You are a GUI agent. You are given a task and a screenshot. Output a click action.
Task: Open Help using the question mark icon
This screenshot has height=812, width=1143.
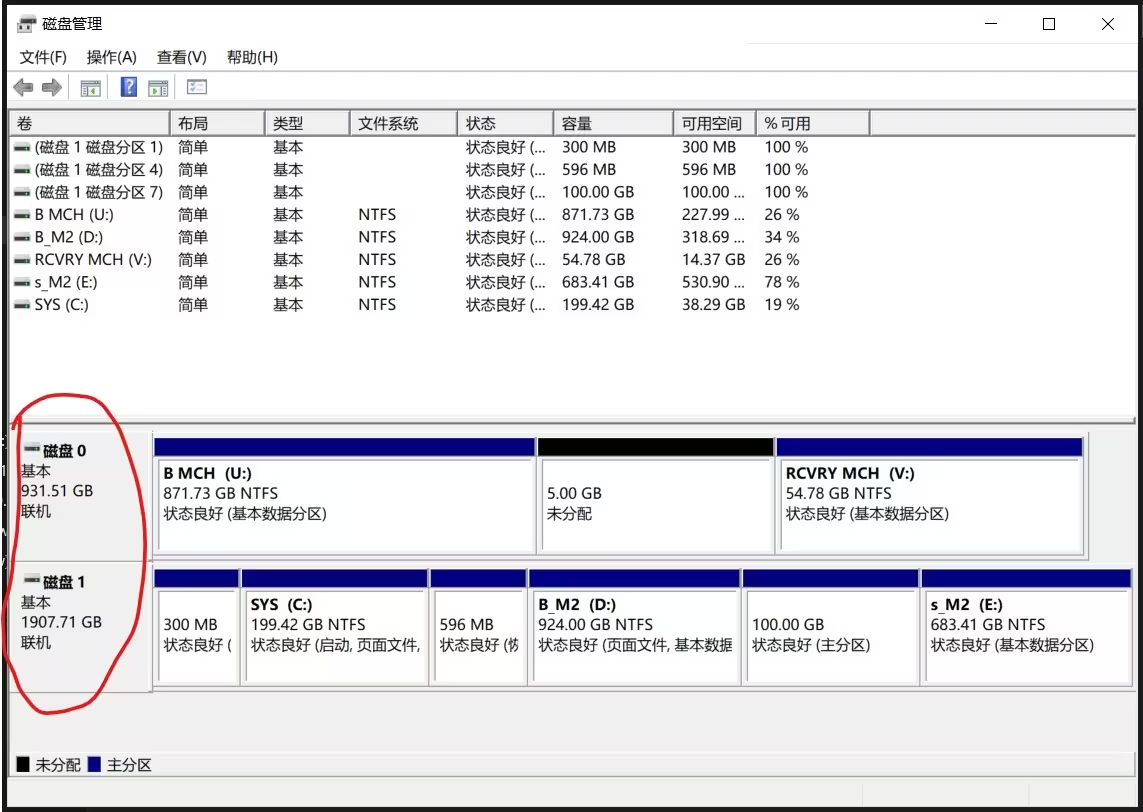(127, 87)
